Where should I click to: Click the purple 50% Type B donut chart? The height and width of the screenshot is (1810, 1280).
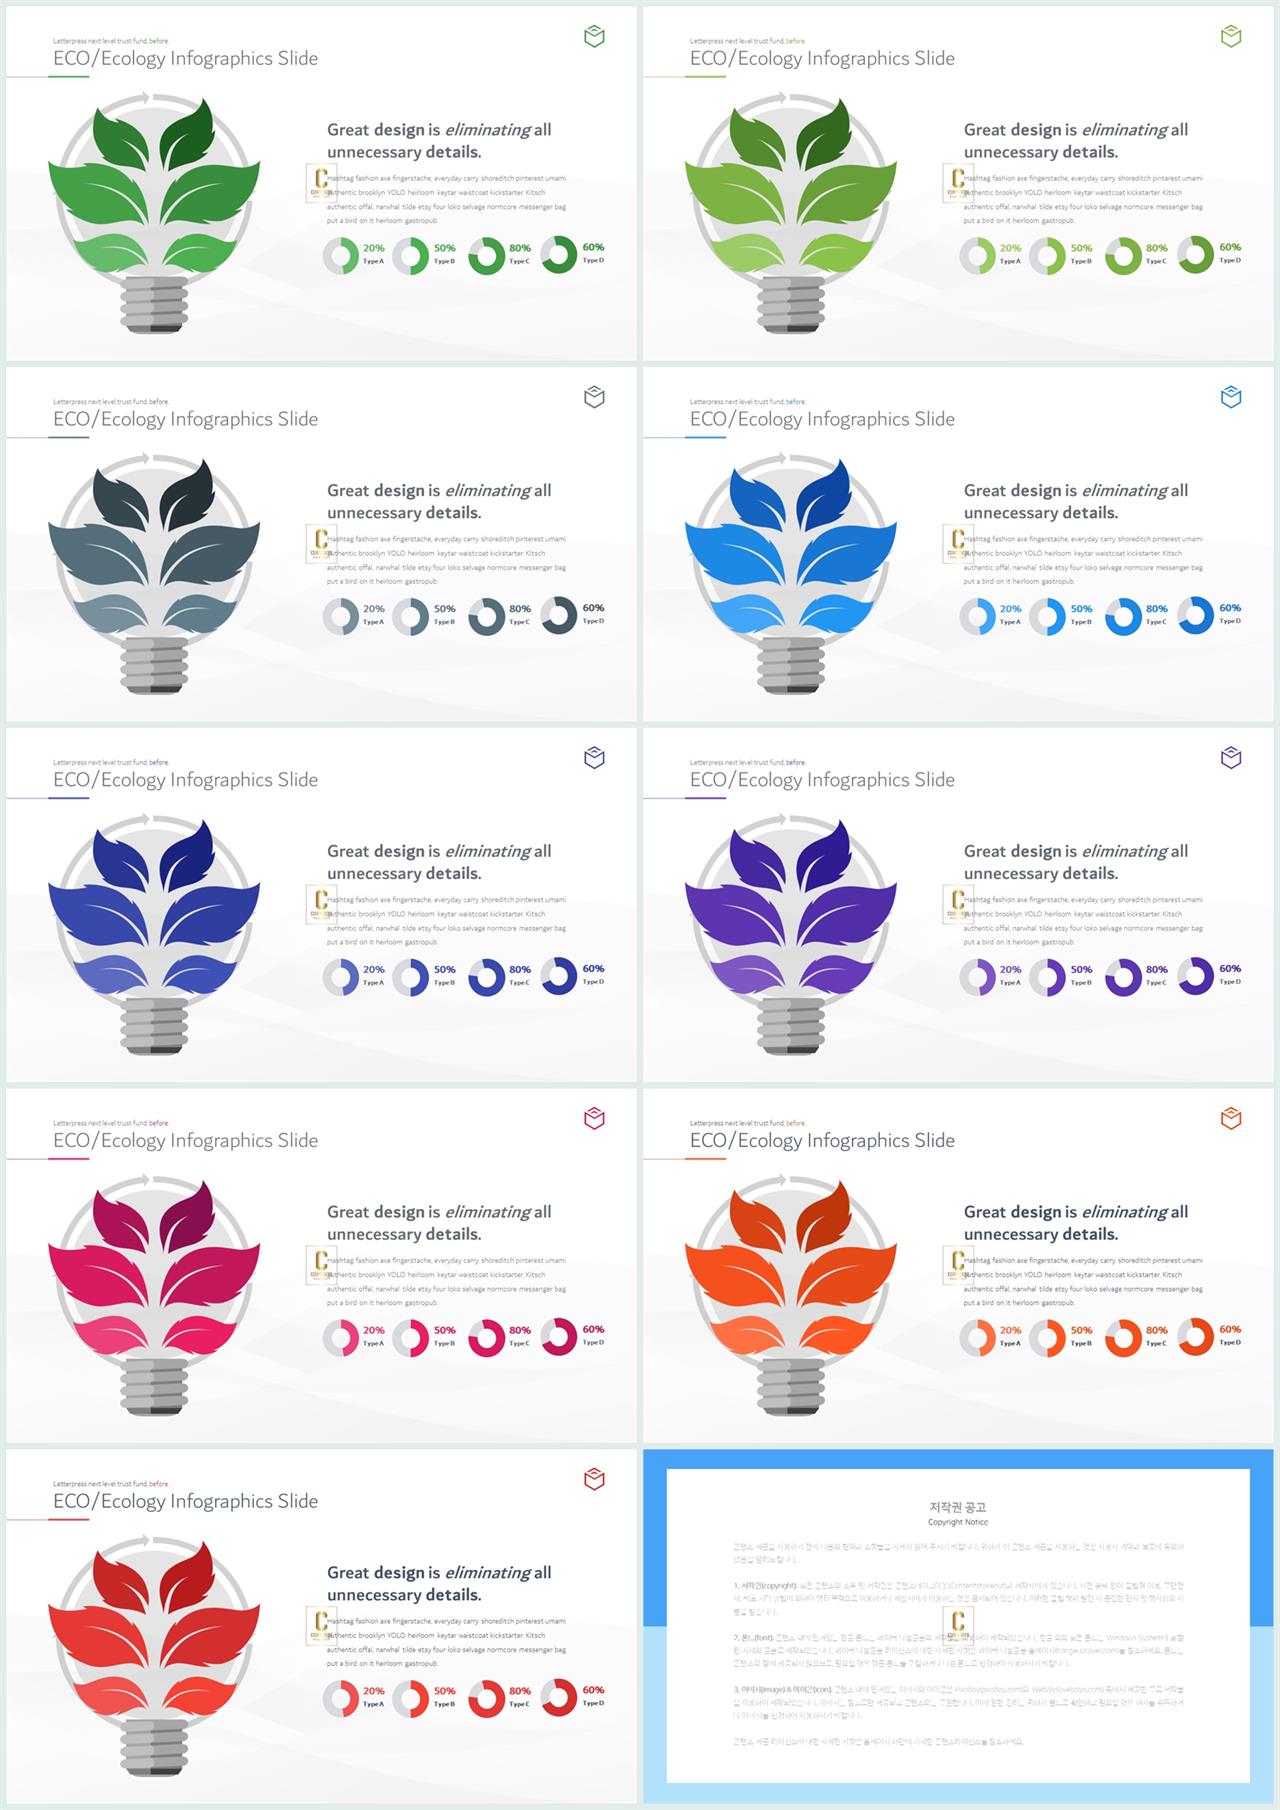[1048, 977]
